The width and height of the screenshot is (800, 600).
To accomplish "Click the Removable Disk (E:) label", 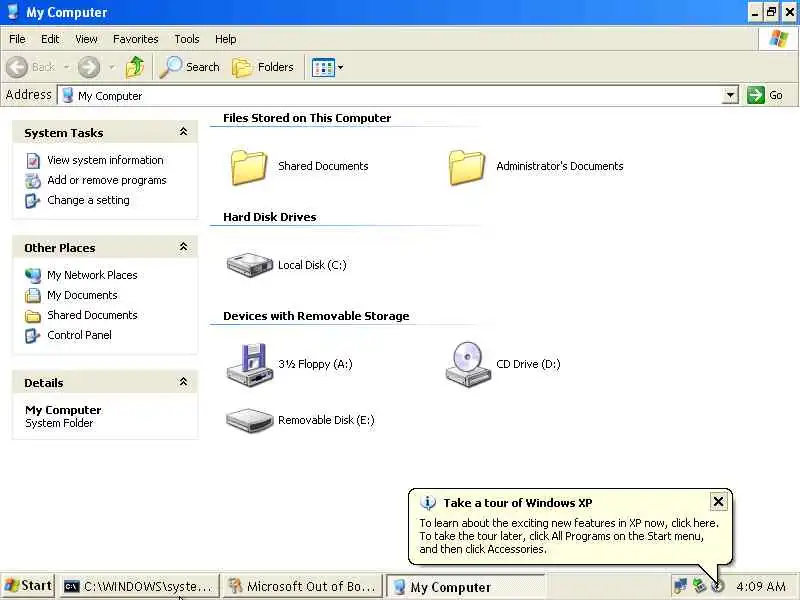I will 326,420.
